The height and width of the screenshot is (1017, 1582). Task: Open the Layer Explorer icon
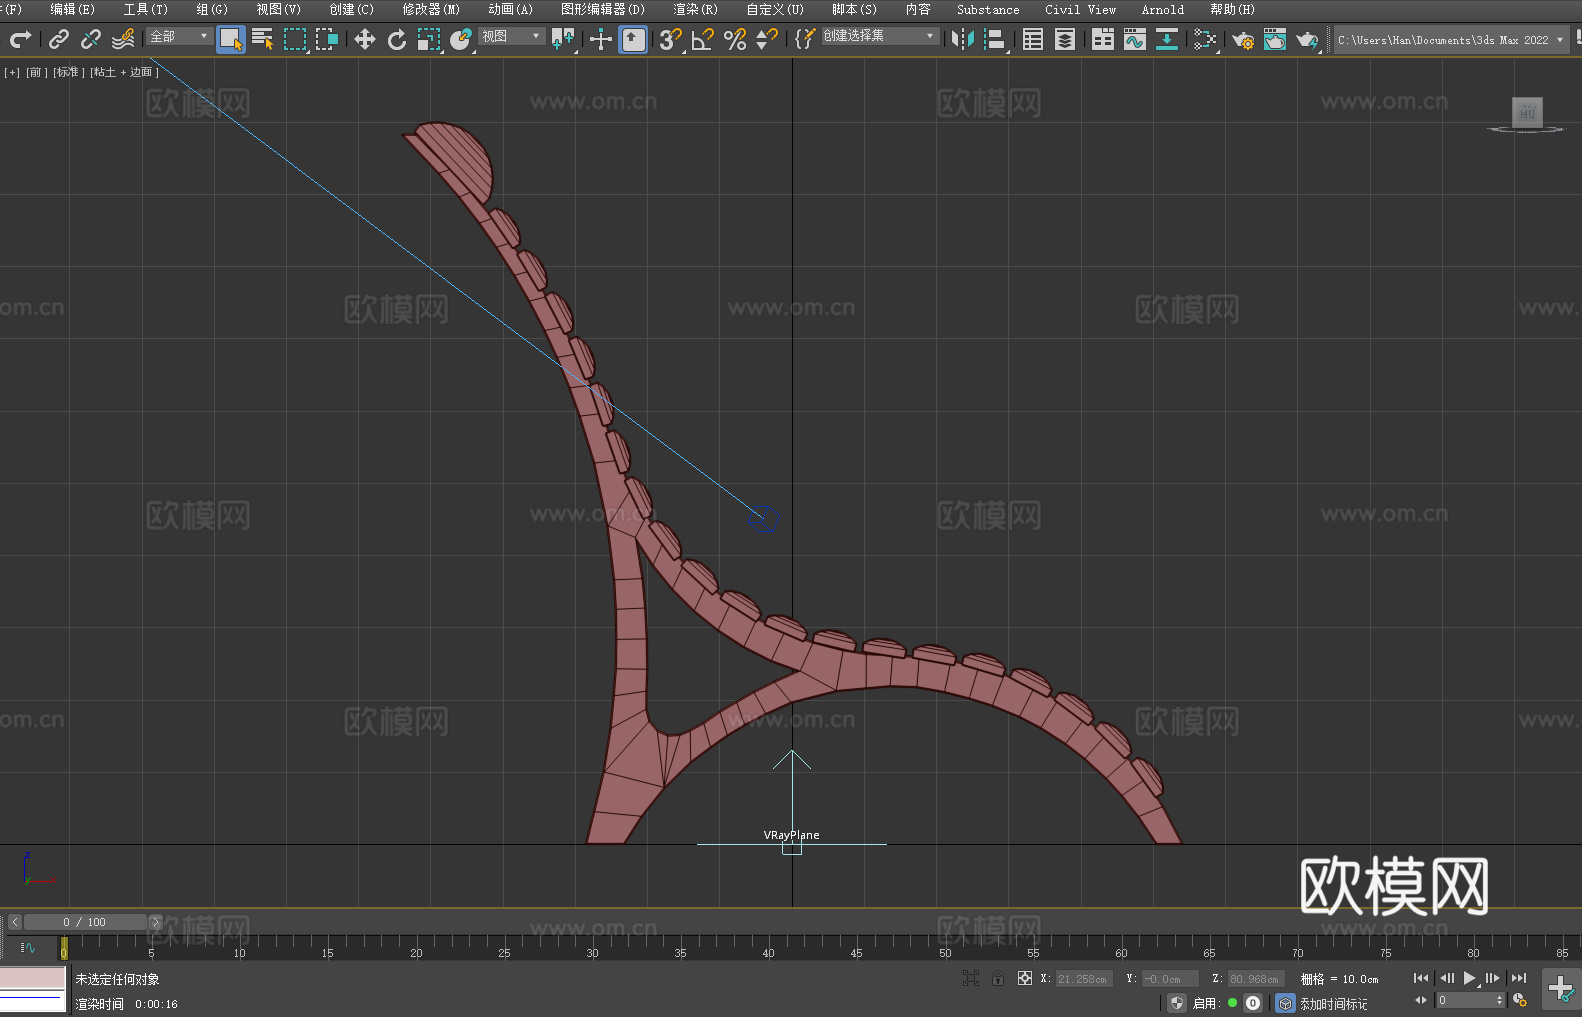(1065, 39)
